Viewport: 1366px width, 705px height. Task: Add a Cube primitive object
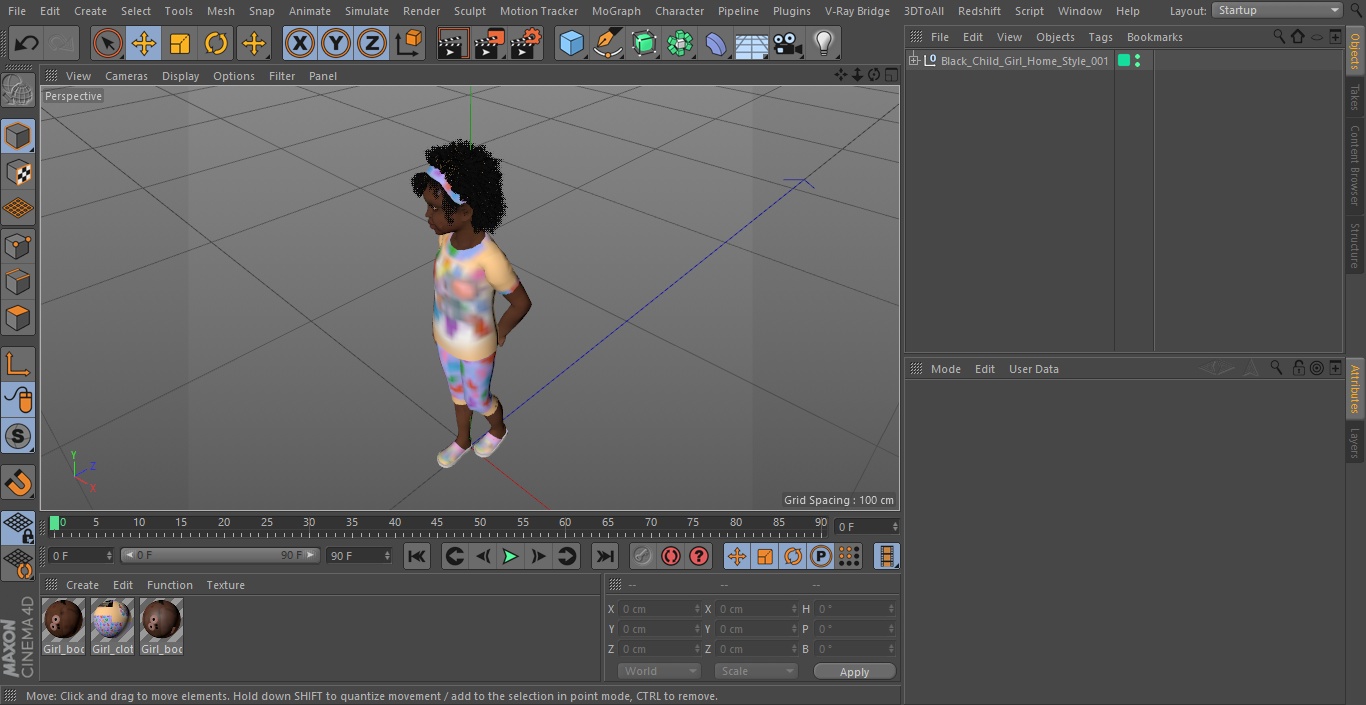point(571,43)
